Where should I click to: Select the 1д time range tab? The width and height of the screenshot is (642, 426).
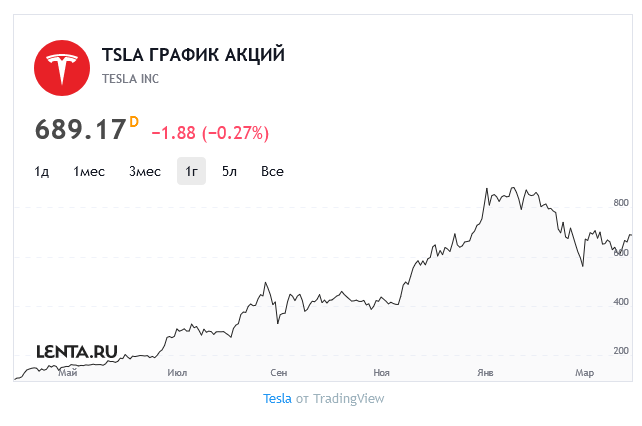tap(41, 171)
